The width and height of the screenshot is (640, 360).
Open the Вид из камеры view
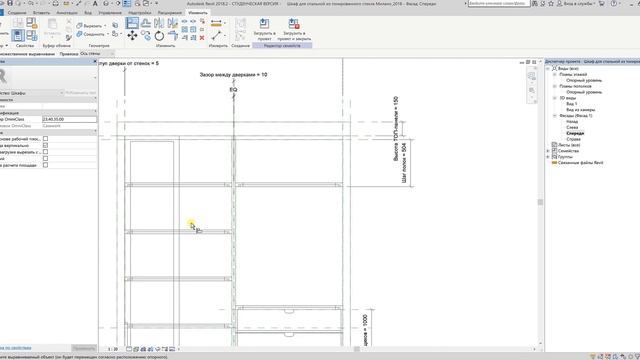pos(580,110)
